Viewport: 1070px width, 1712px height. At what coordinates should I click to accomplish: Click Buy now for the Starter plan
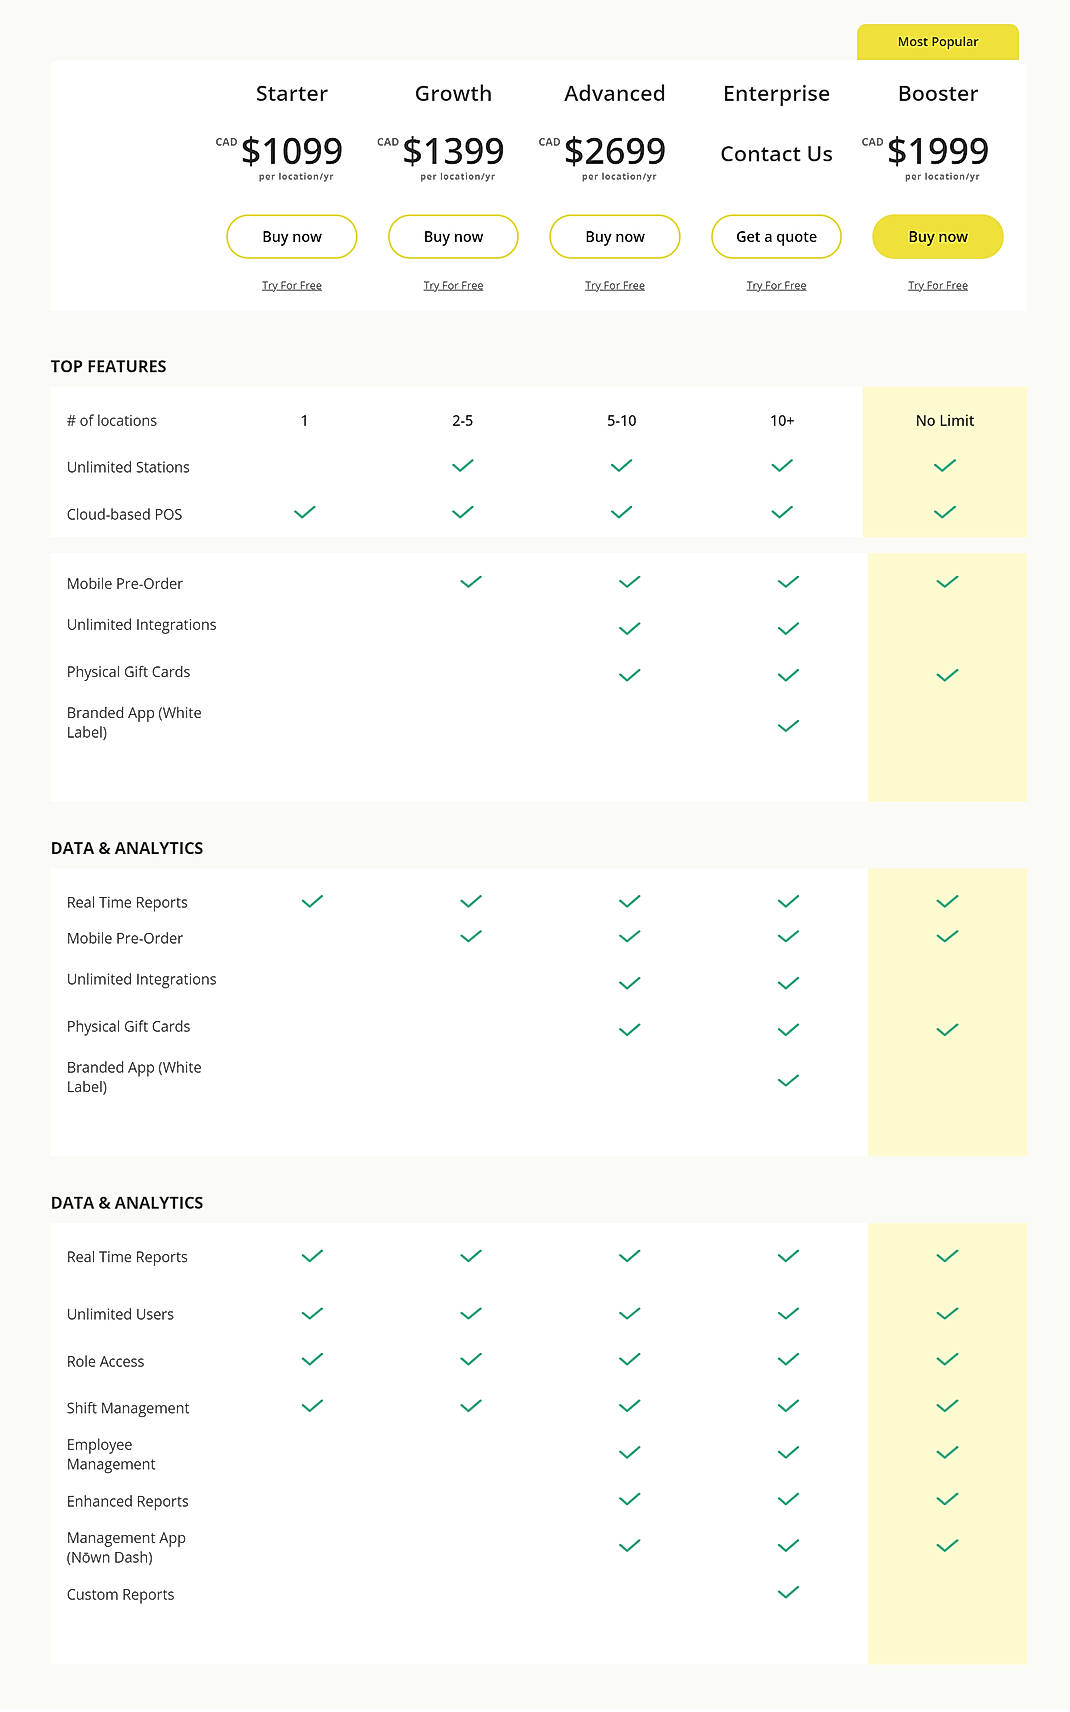click(291, 236)
